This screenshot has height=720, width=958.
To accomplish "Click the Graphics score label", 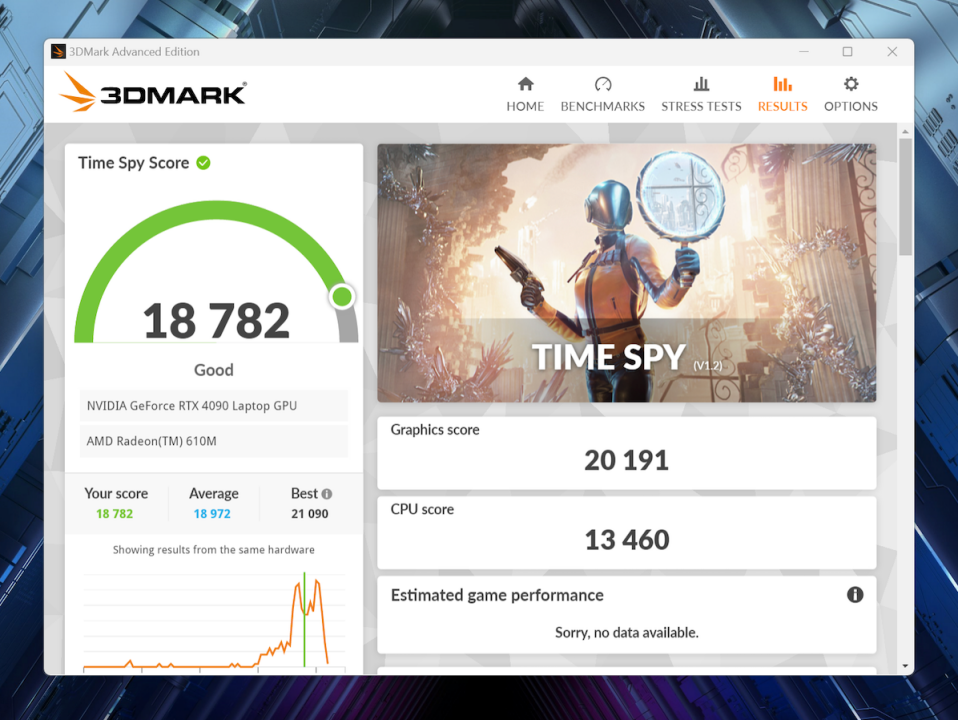I will coord(435,430).
